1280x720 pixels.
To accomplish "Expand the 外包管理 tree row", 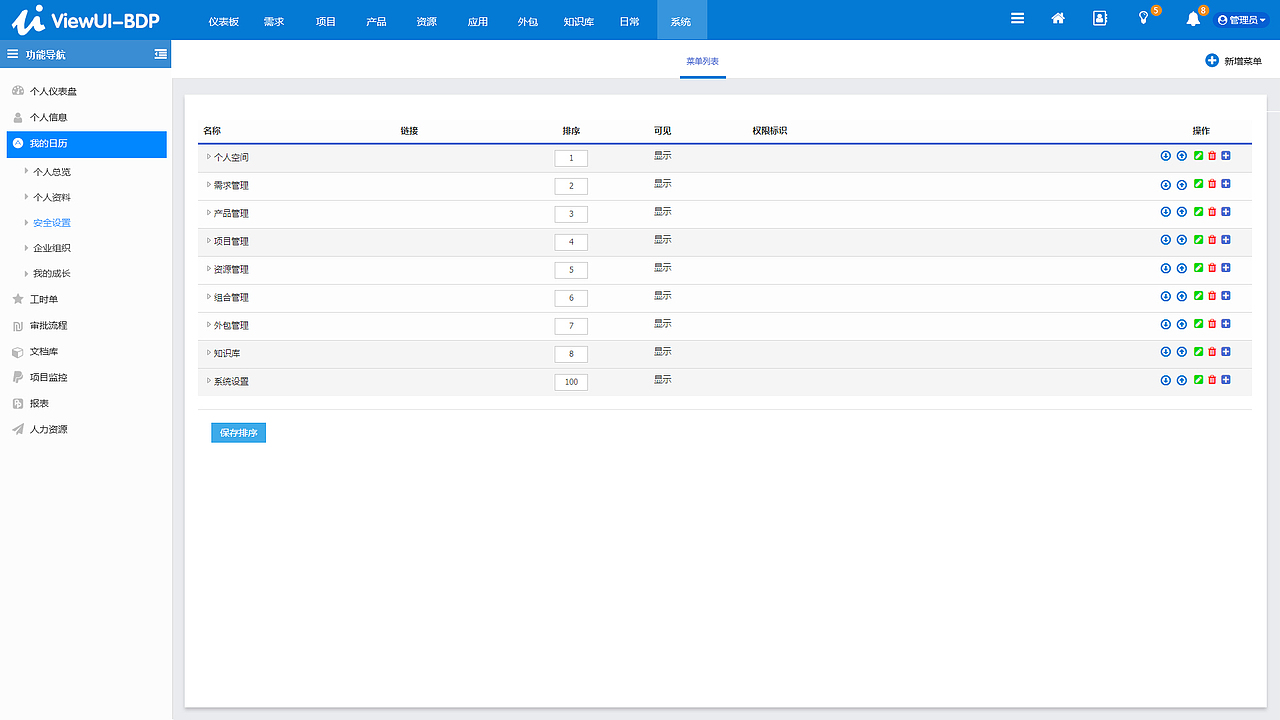I will click(209, 325).
